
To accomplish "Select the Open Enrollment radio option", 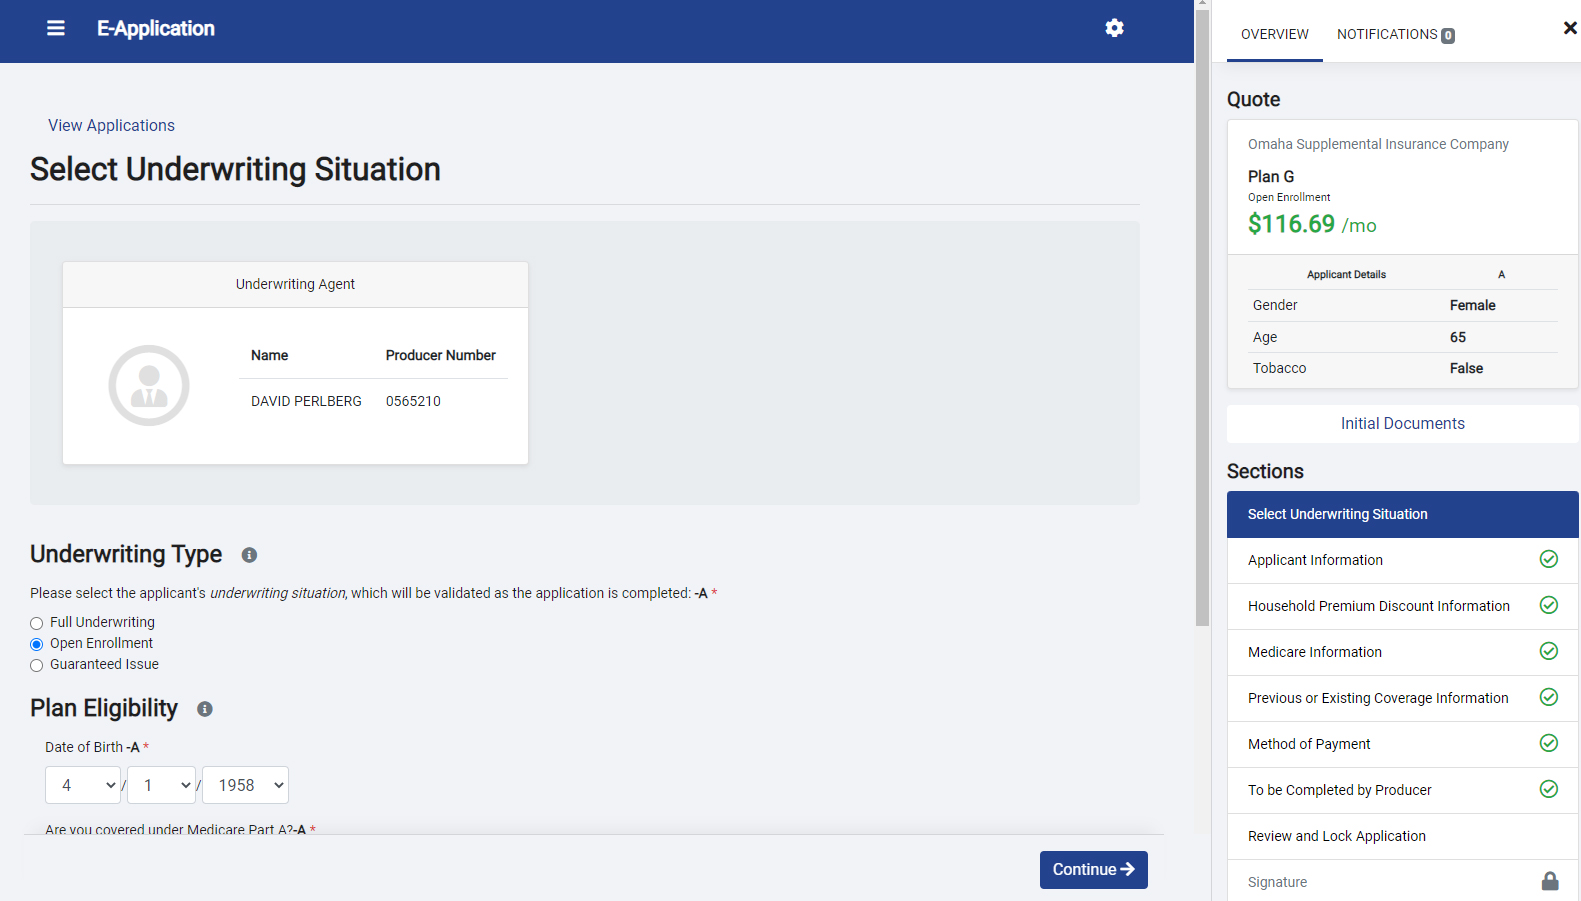I will click(x=37, y=644).
